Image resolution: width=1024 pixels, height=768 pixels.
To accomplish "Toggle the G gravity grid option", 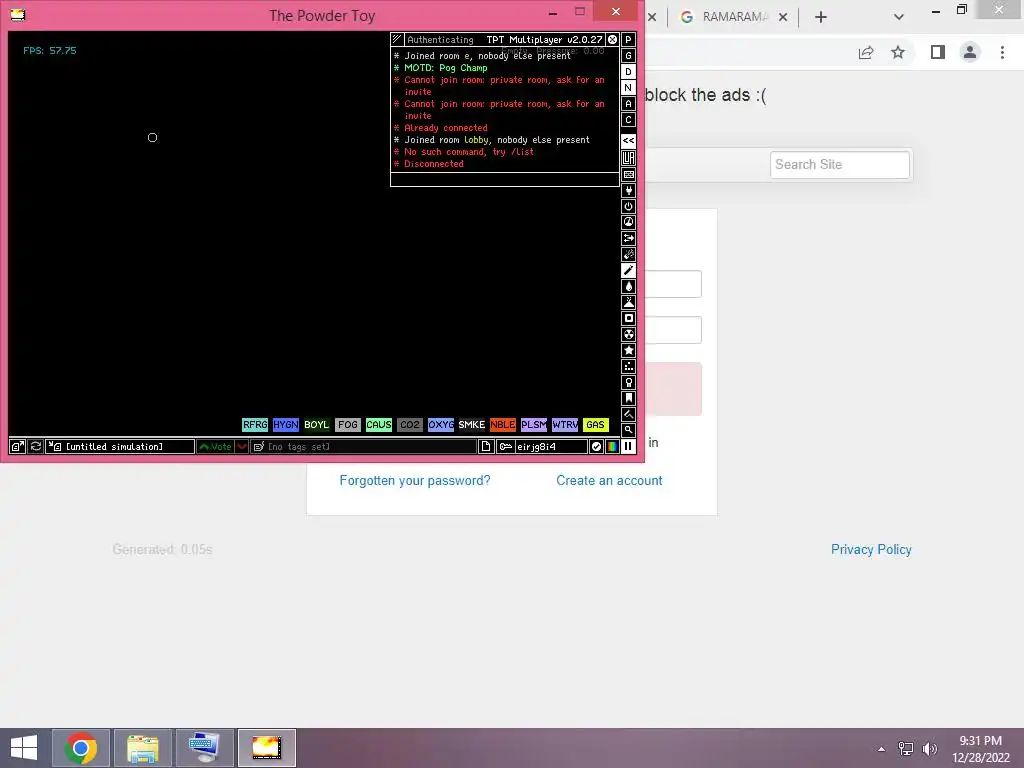I will tap(628, 56).
